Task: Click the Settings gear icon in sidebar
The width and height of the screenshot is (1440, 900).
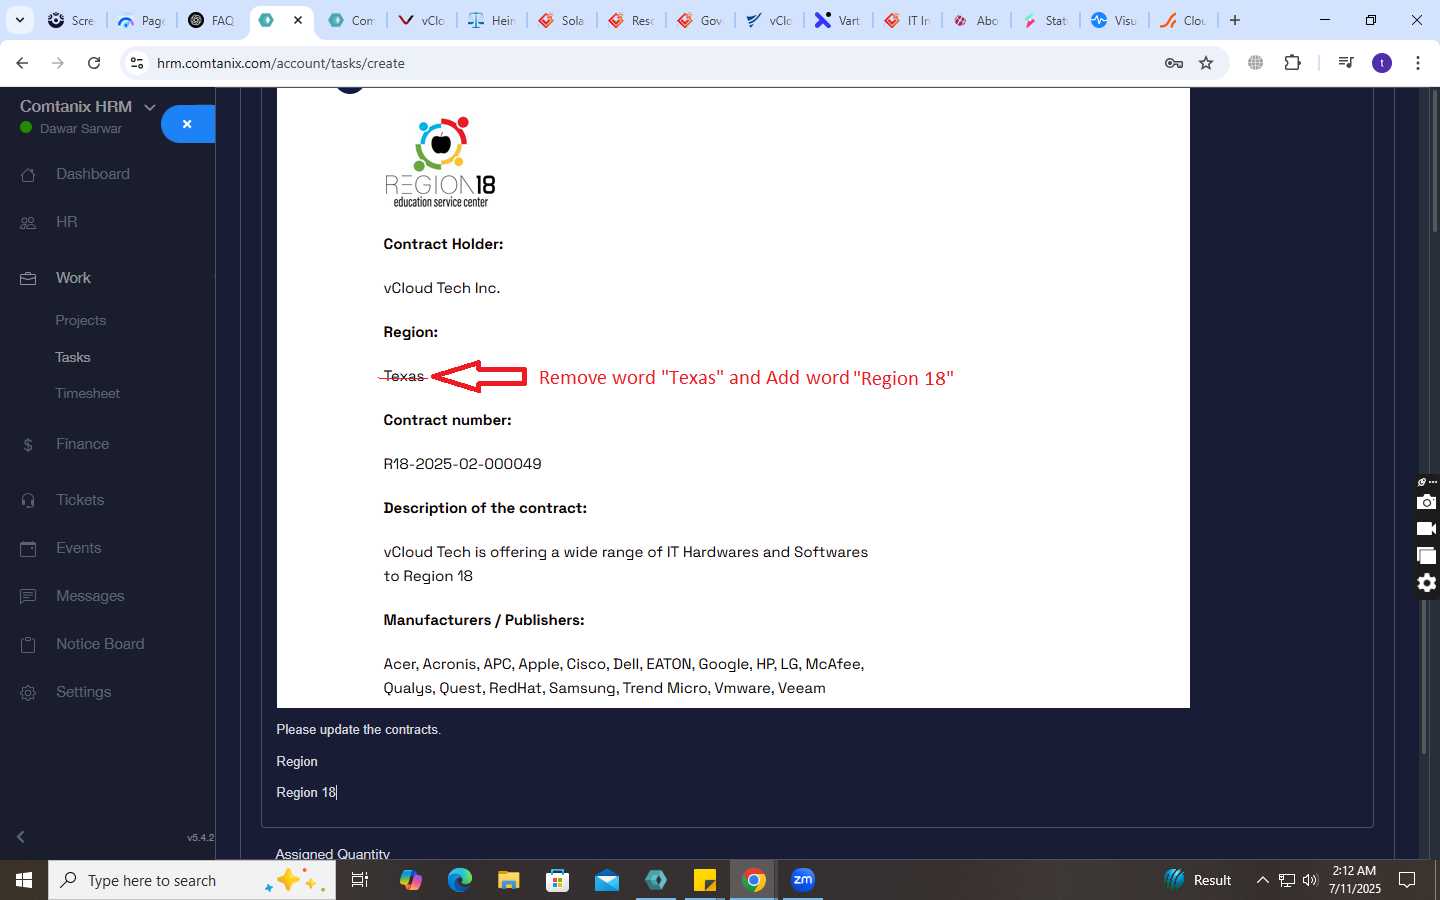Action: coord(28,693)
